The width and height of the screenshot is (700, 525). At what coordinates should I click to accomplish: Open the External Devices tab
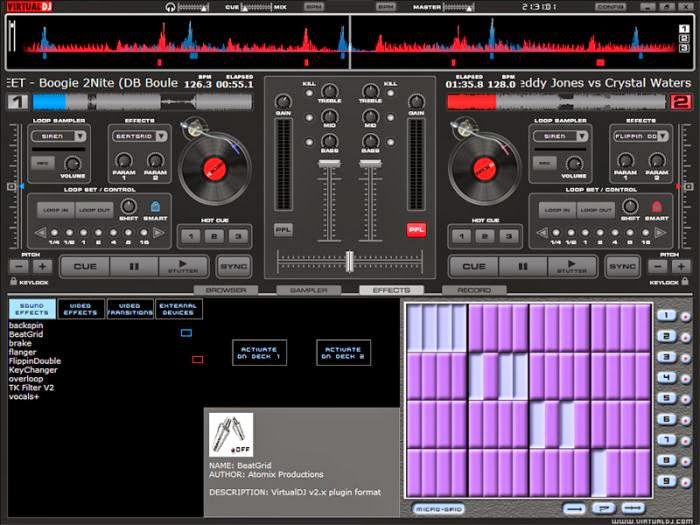178,309
